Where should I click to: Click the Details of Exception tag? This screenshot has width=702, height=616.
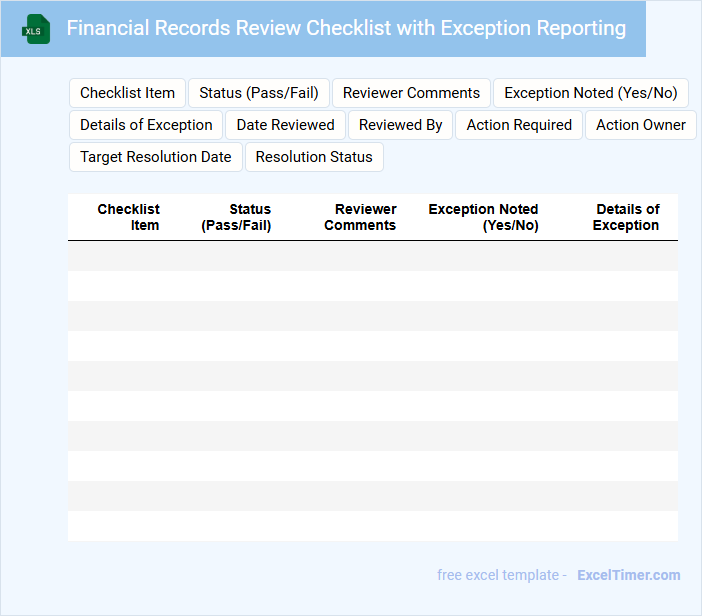146,125
